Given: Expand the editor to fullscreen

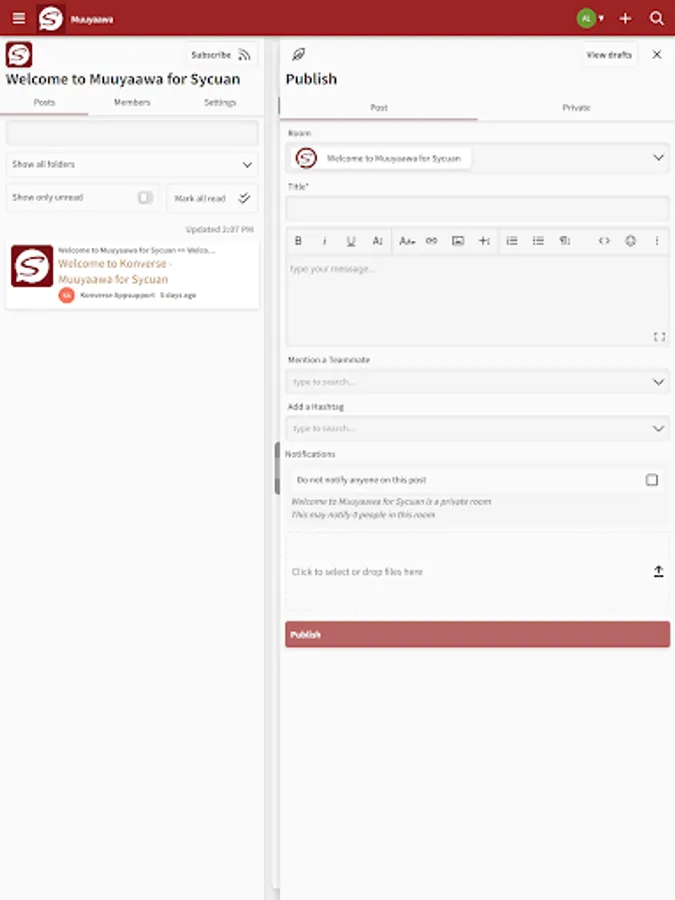Looking at the screenshot, I should [x=660, y=337].
